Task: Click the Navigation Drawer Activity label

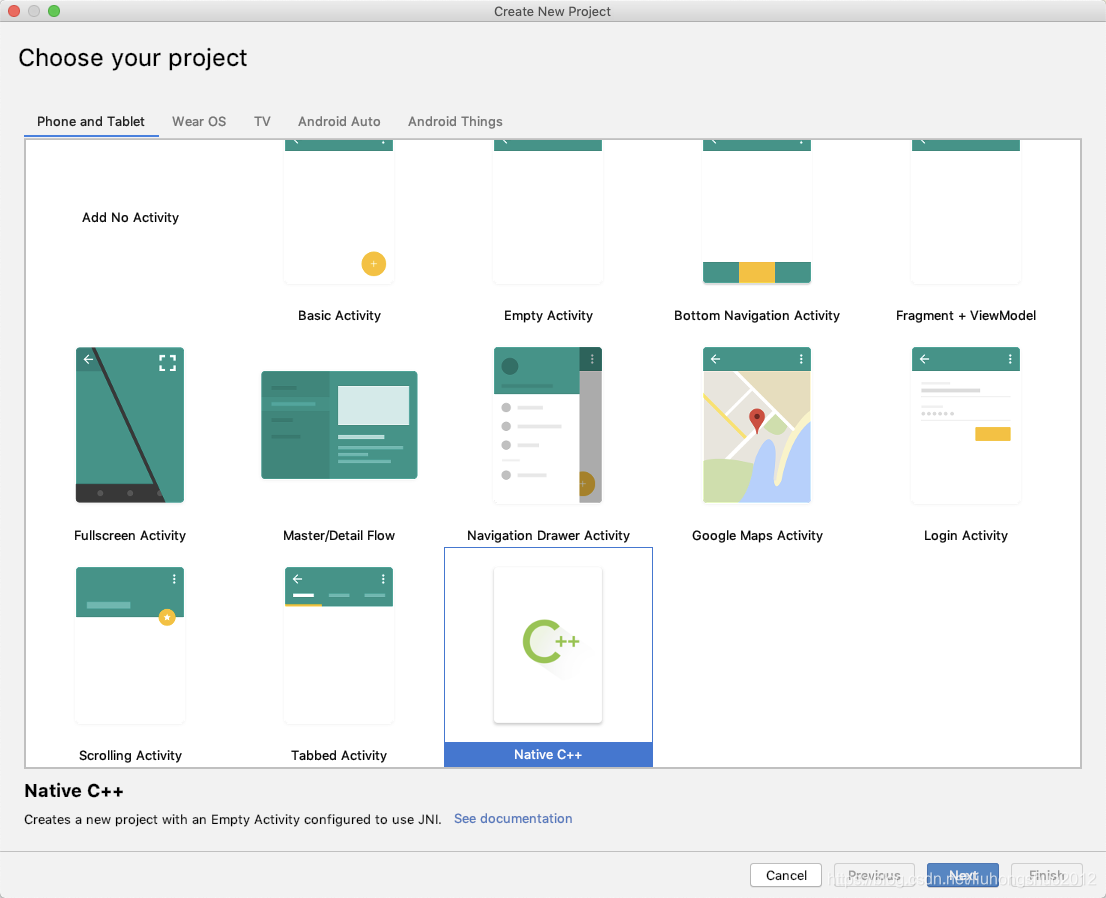Action: [x=548, y=535]
